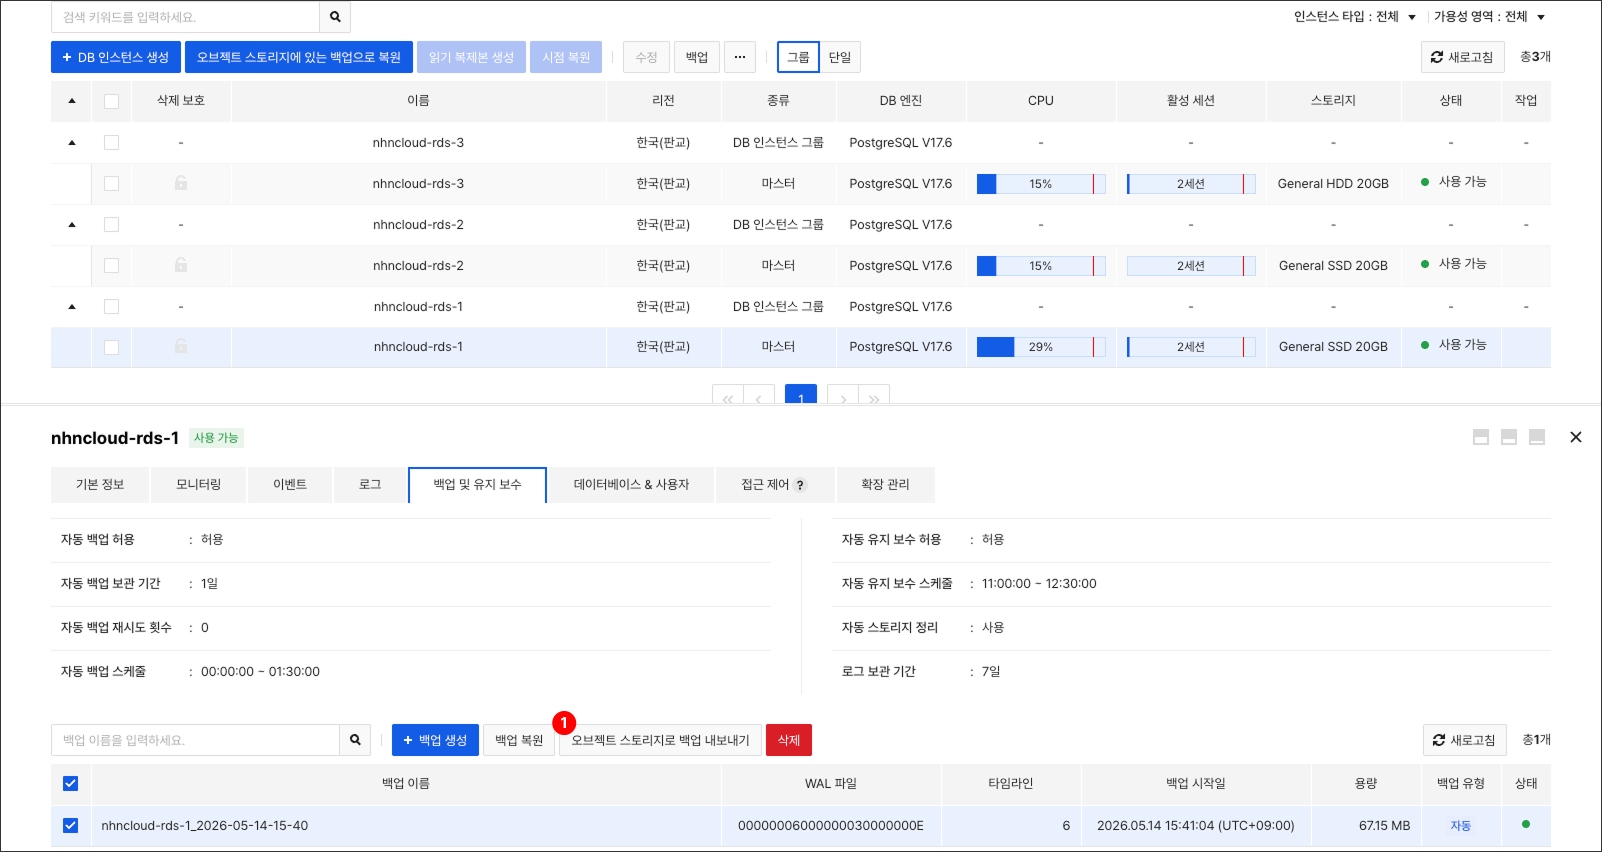This screenshot has height=852, width=1602.
Task: Open the more actions ellipsis button
Action: [739, 57]
